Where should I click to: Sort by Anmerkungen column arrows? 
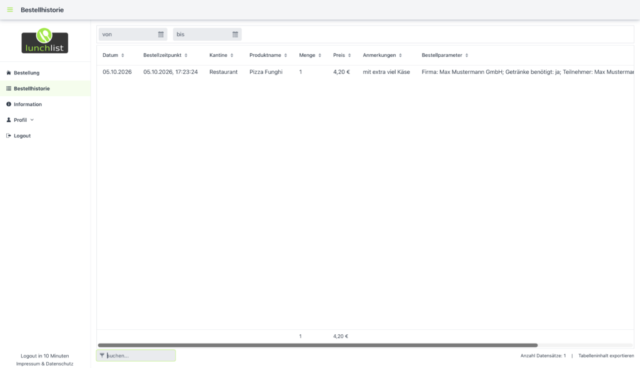(400, 55)
